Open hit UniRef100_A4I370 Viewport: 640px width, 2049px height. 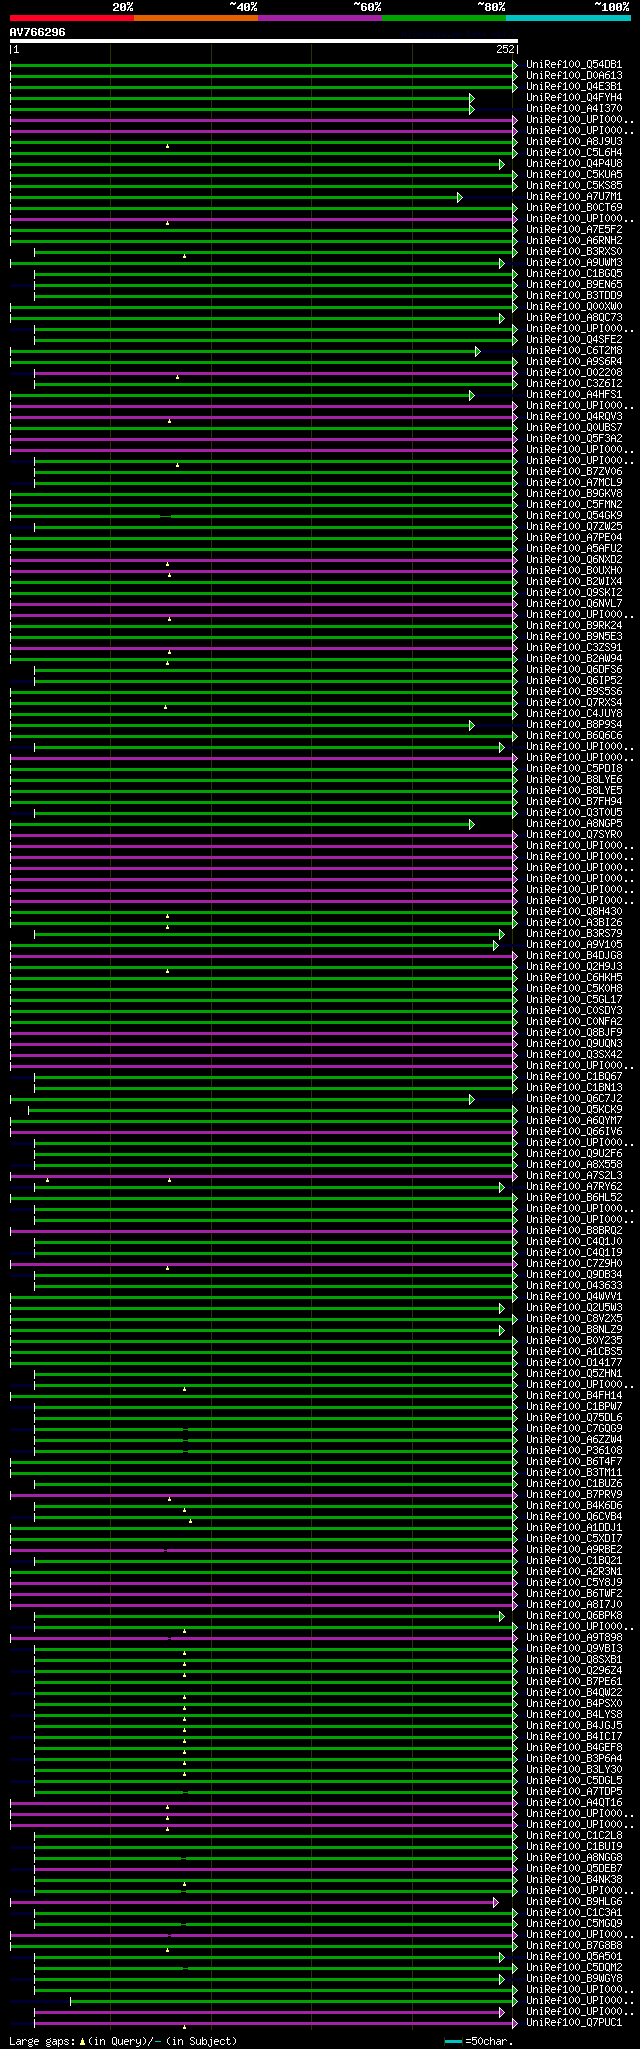pos(574,109)
